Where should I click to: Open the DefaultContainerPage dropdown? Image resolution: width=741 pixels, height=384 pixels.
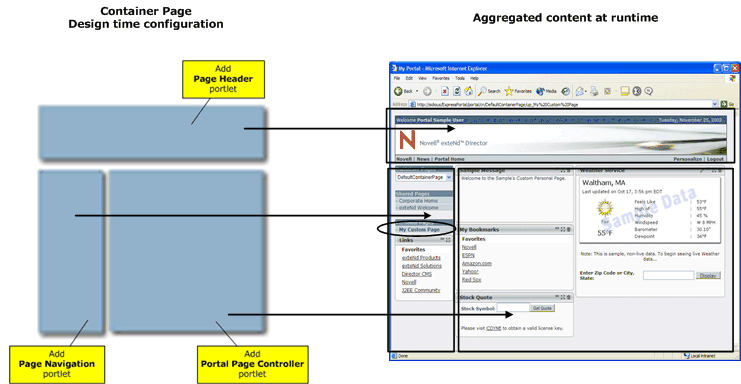[x=424, y=177]
